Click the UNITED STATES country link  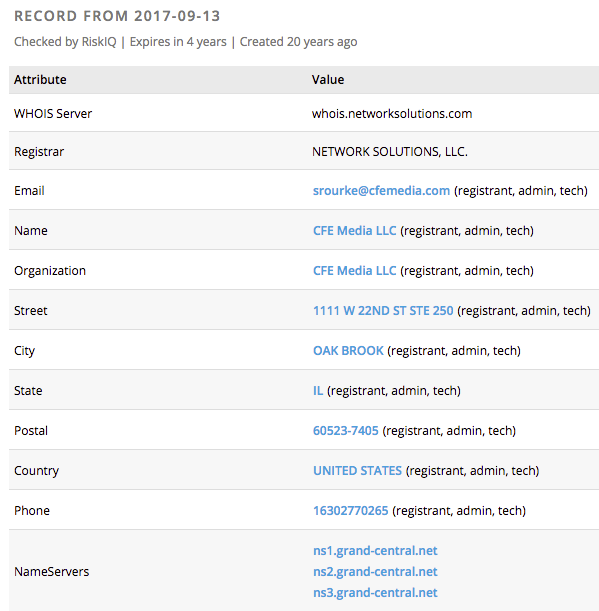(357, 471)
